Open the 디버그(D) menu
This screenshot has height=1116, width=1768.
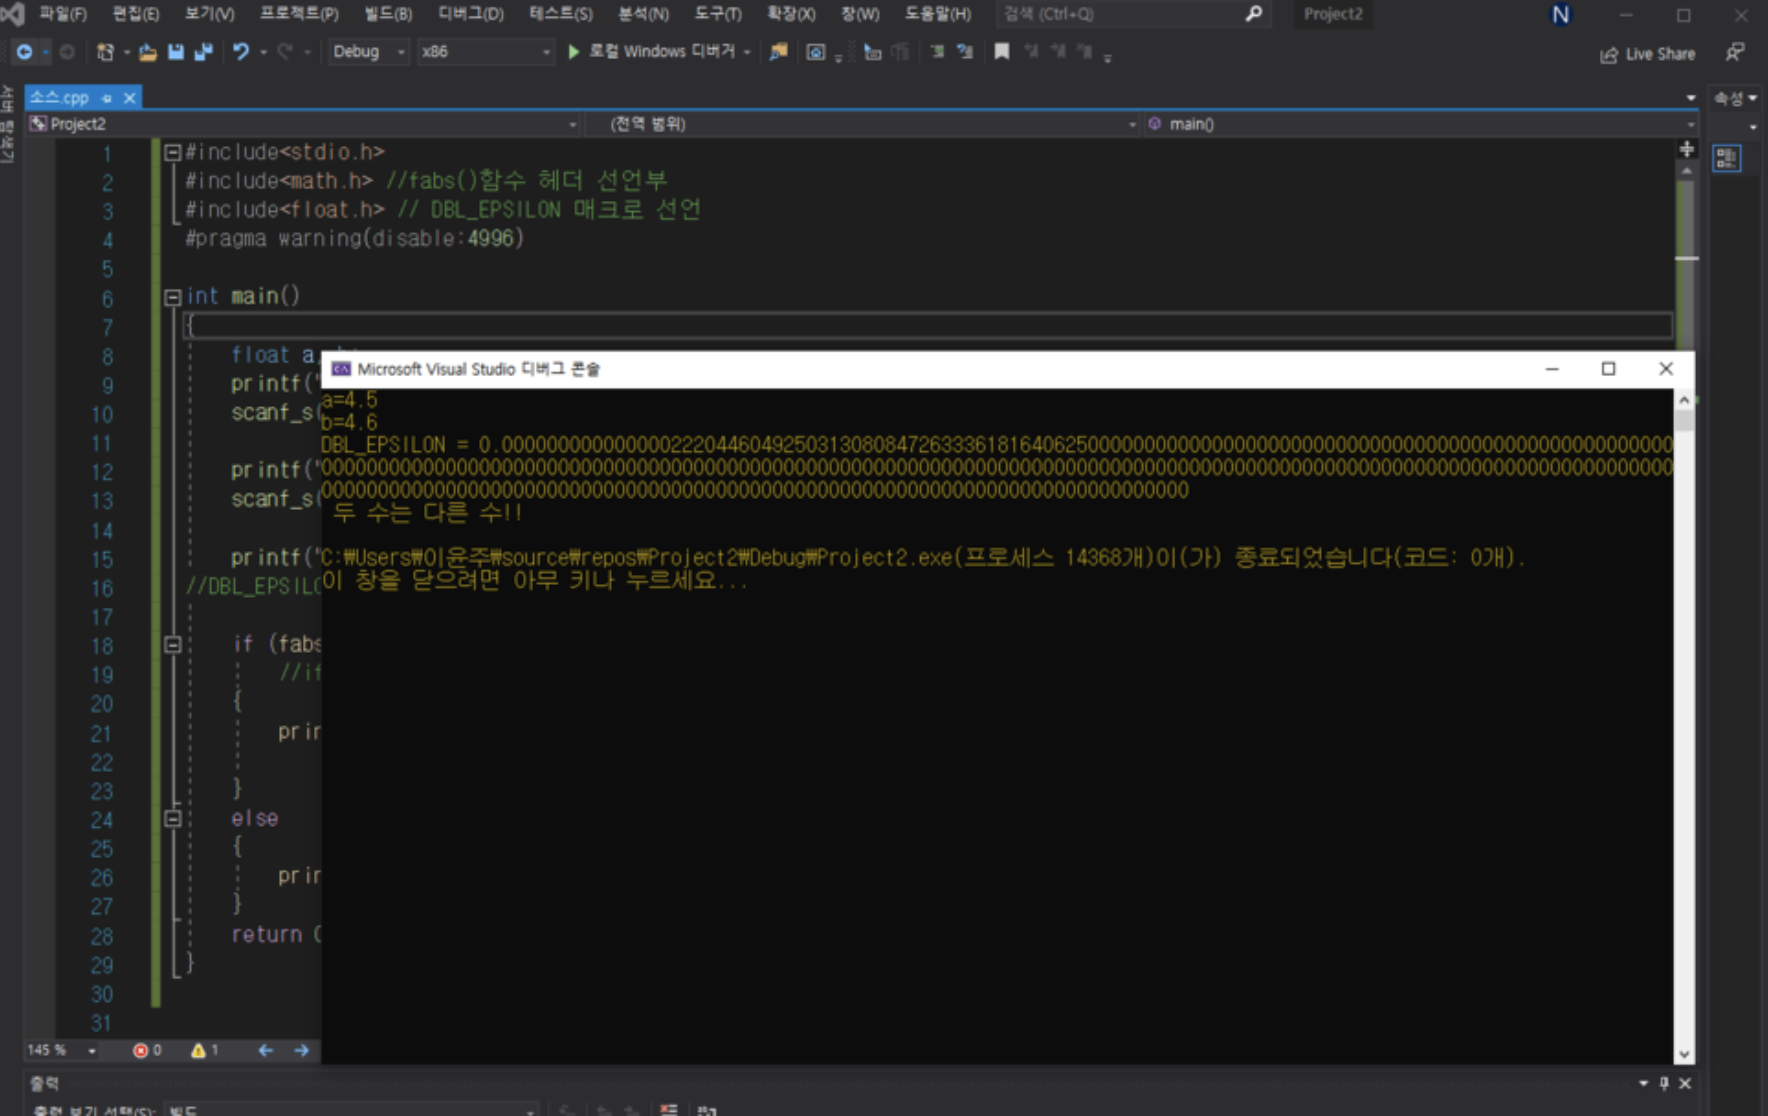(x=471, y=14)
